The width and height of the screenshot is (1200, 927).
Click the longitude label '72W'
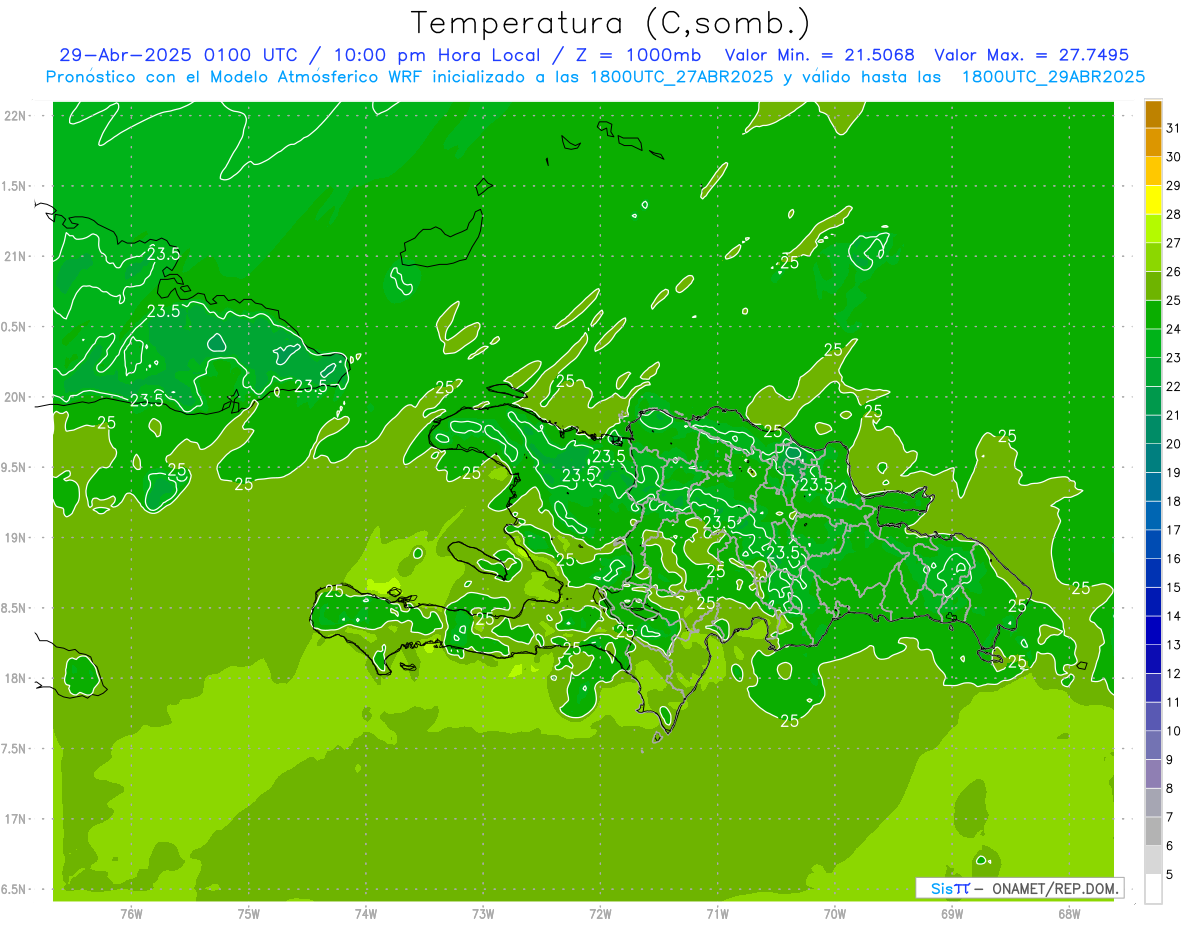[600, 914]
